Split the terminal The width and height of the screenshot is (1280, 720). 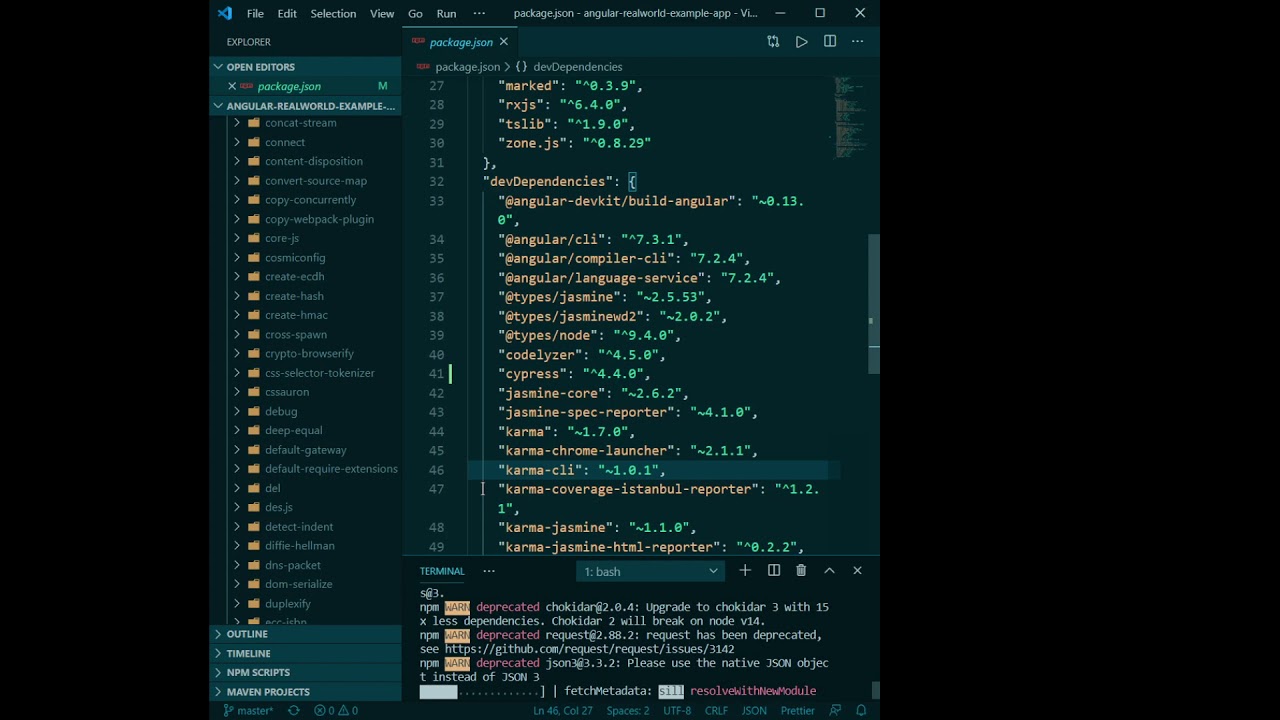coord(773,571)
